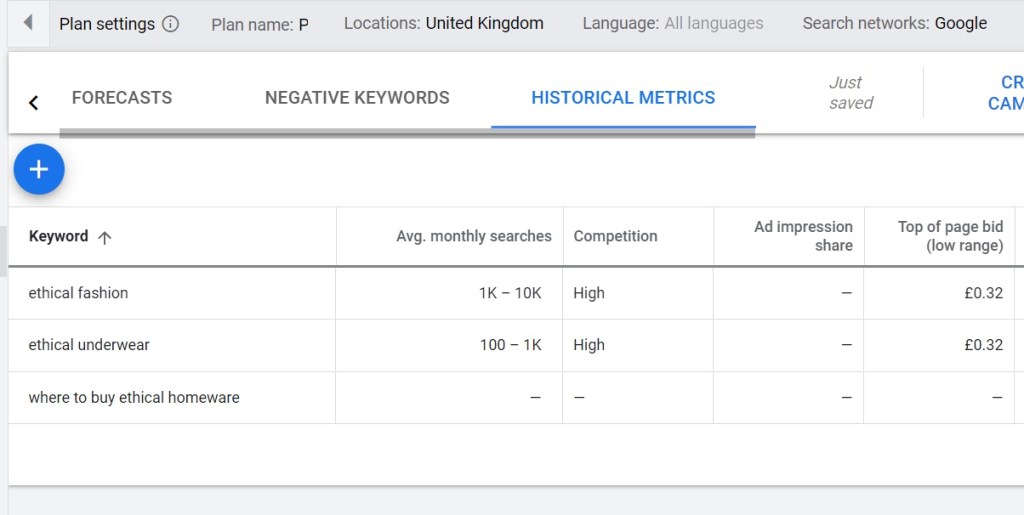
Task: Edit the Plan name field
Action: tap(260, 24)
